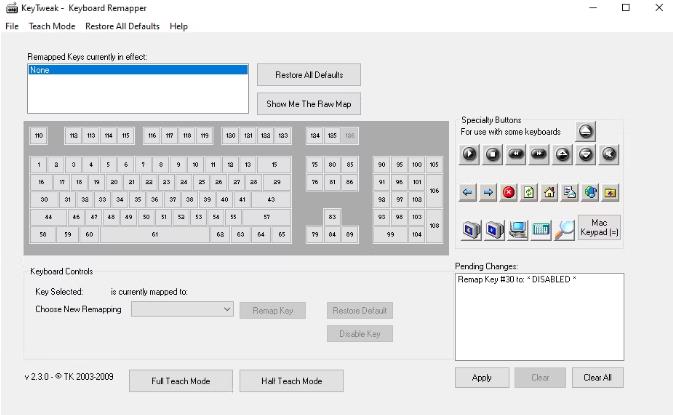
Task: Click the Volume Up specialty button
Action: click(x=563, y=154)
